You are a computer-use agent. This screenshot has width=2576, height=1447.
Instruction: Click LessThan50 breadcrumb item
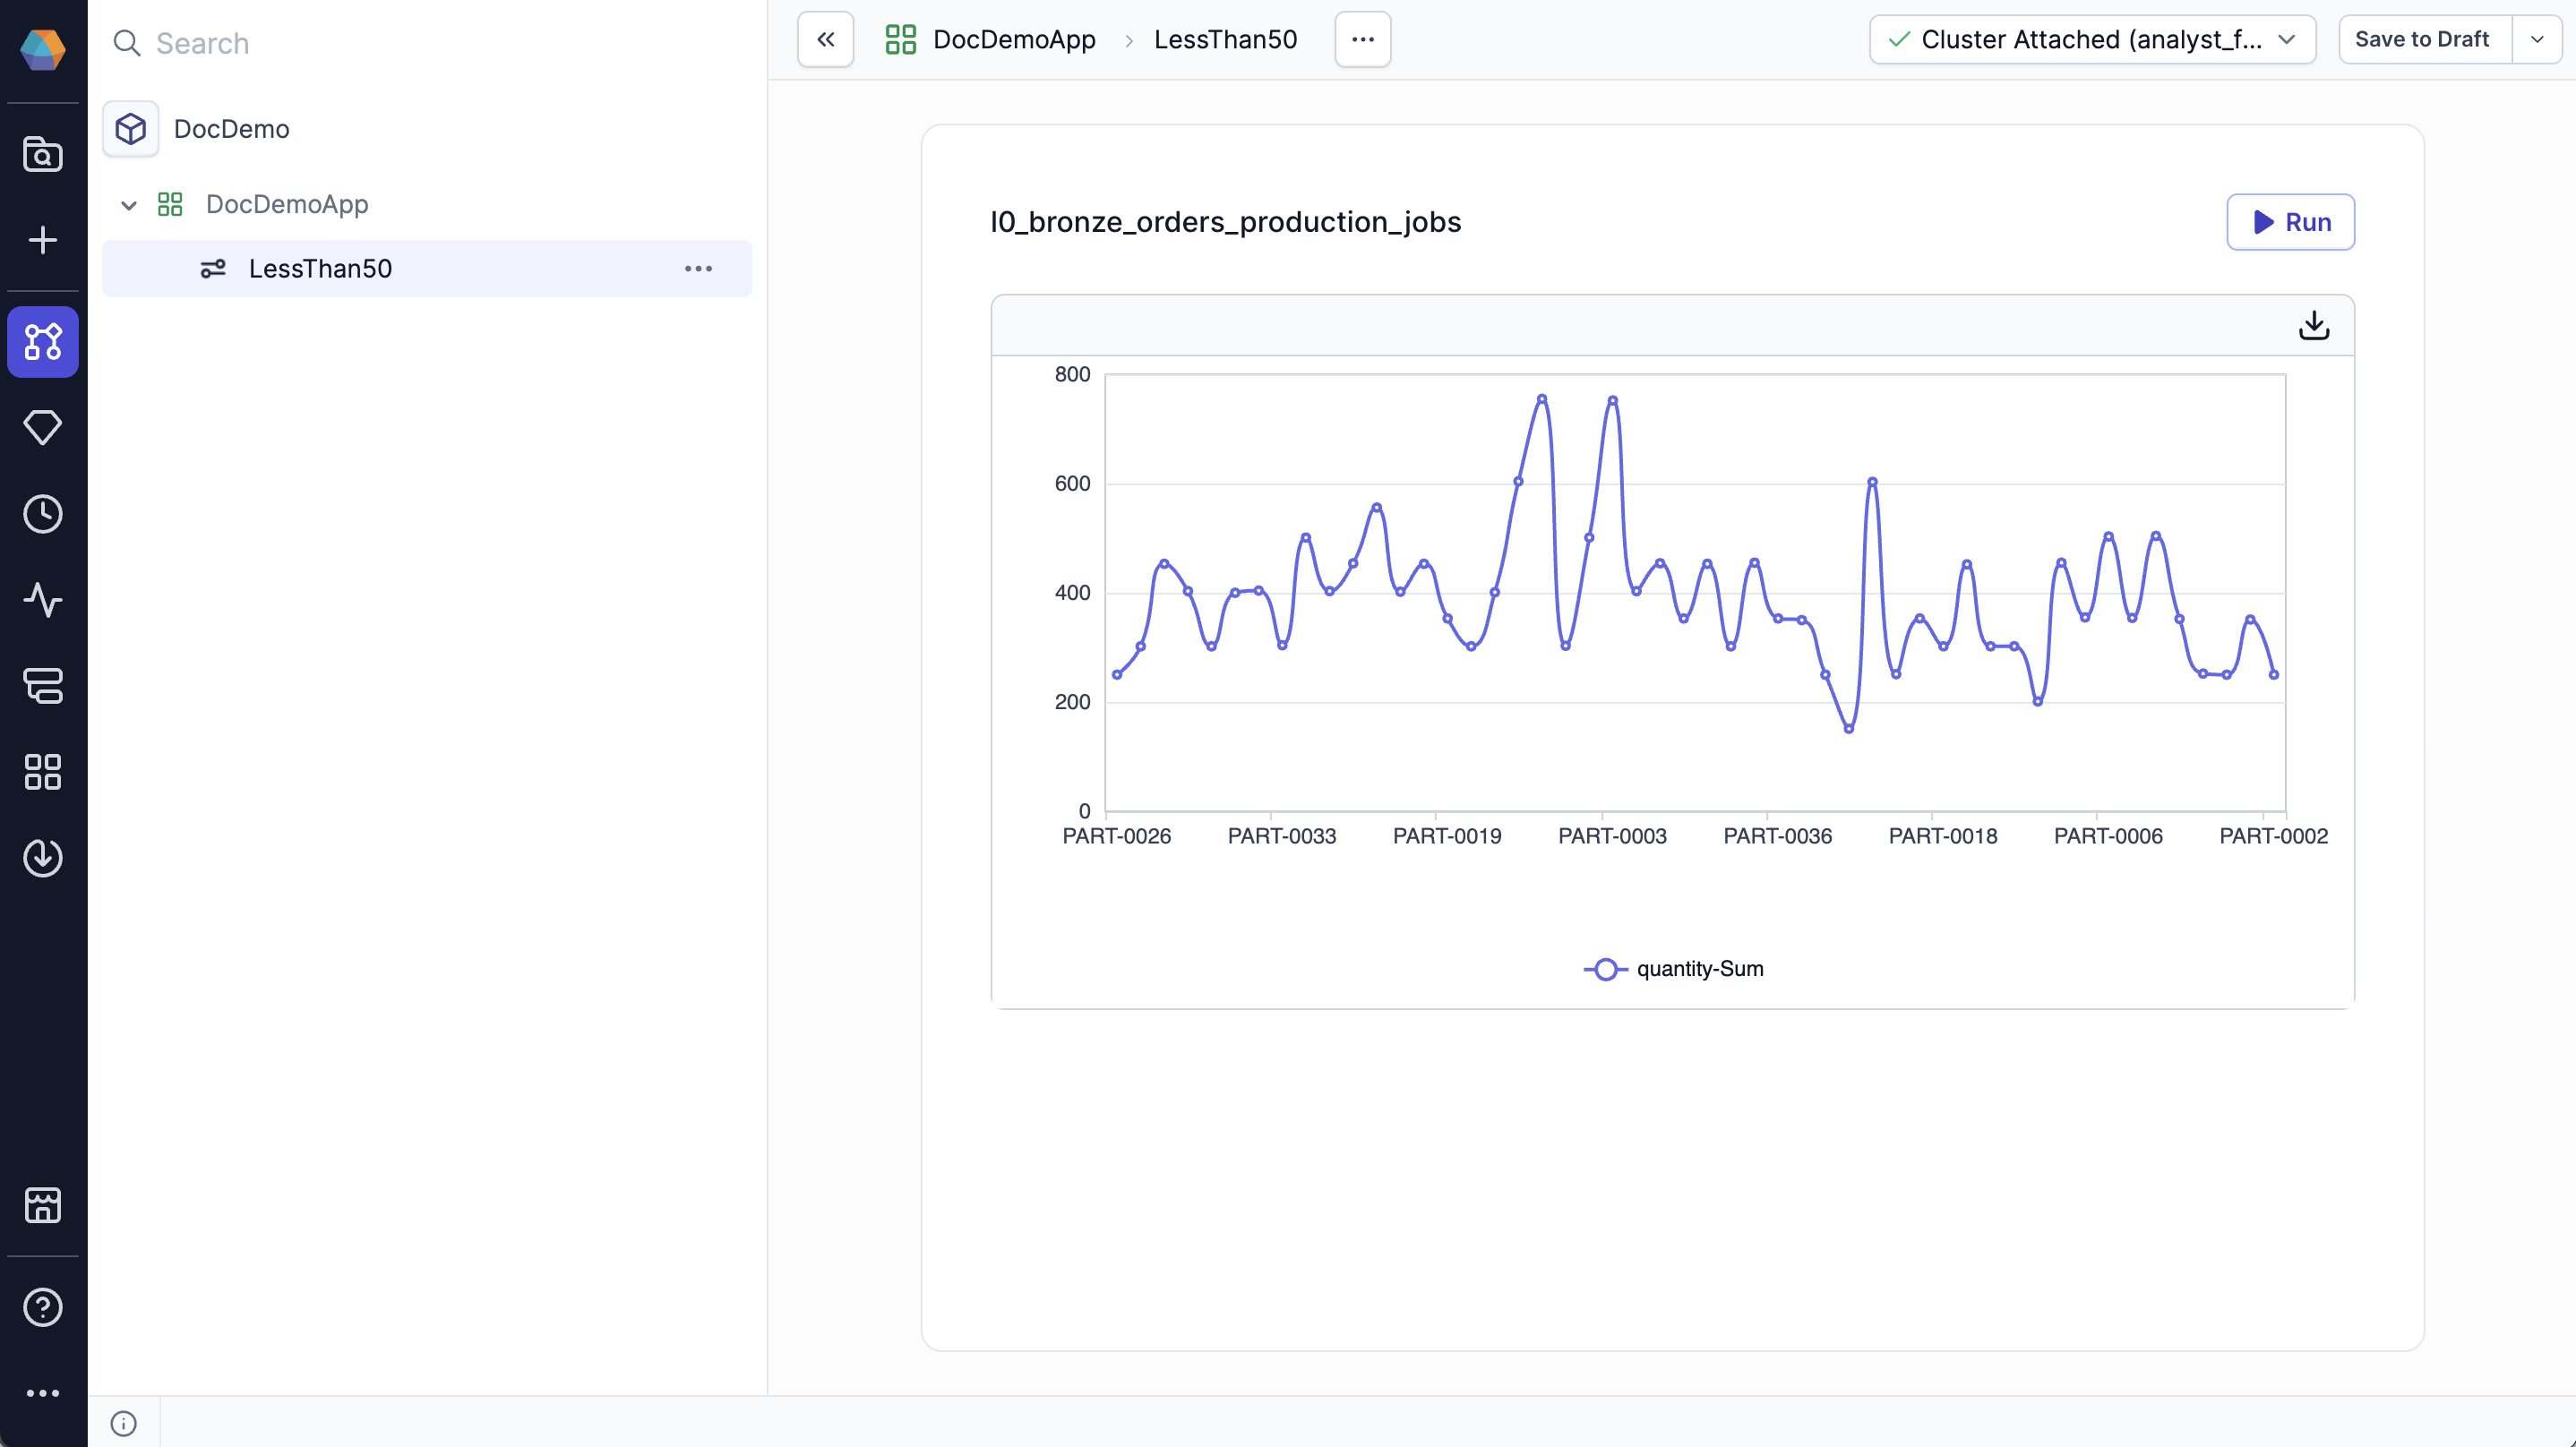click(1226, 40)
